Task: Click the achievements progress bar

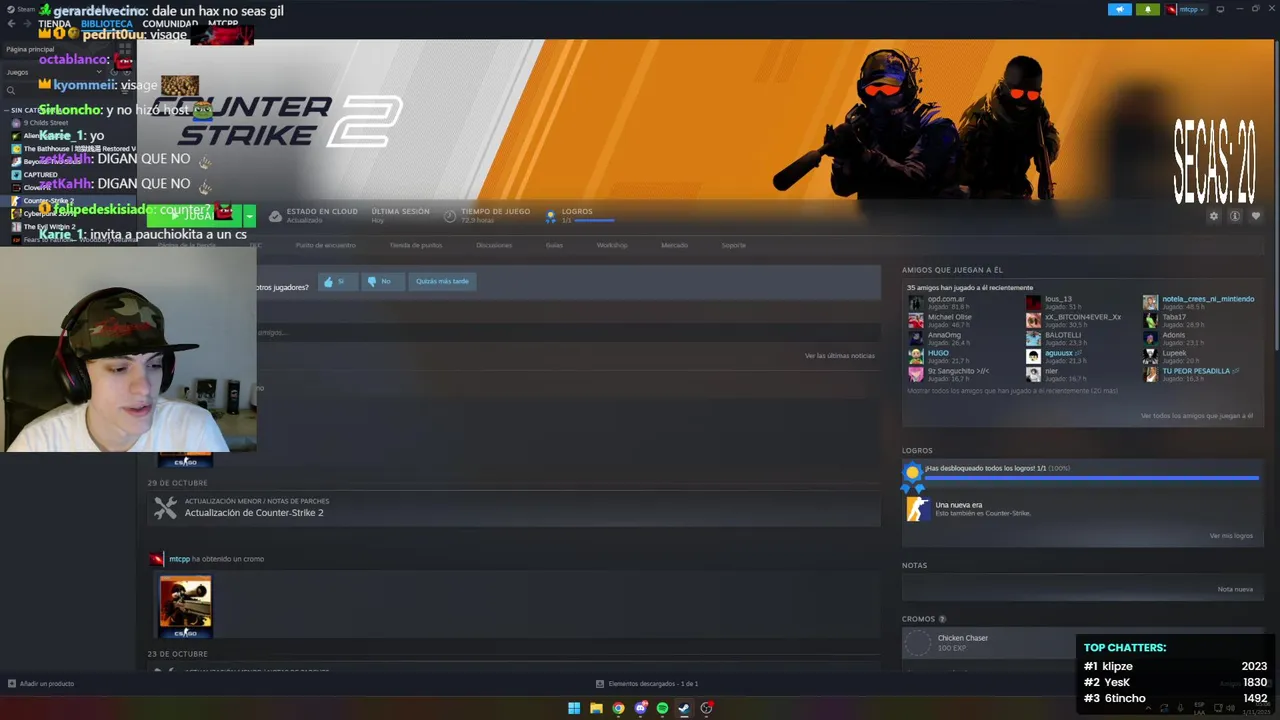Action: (1092, 478)
